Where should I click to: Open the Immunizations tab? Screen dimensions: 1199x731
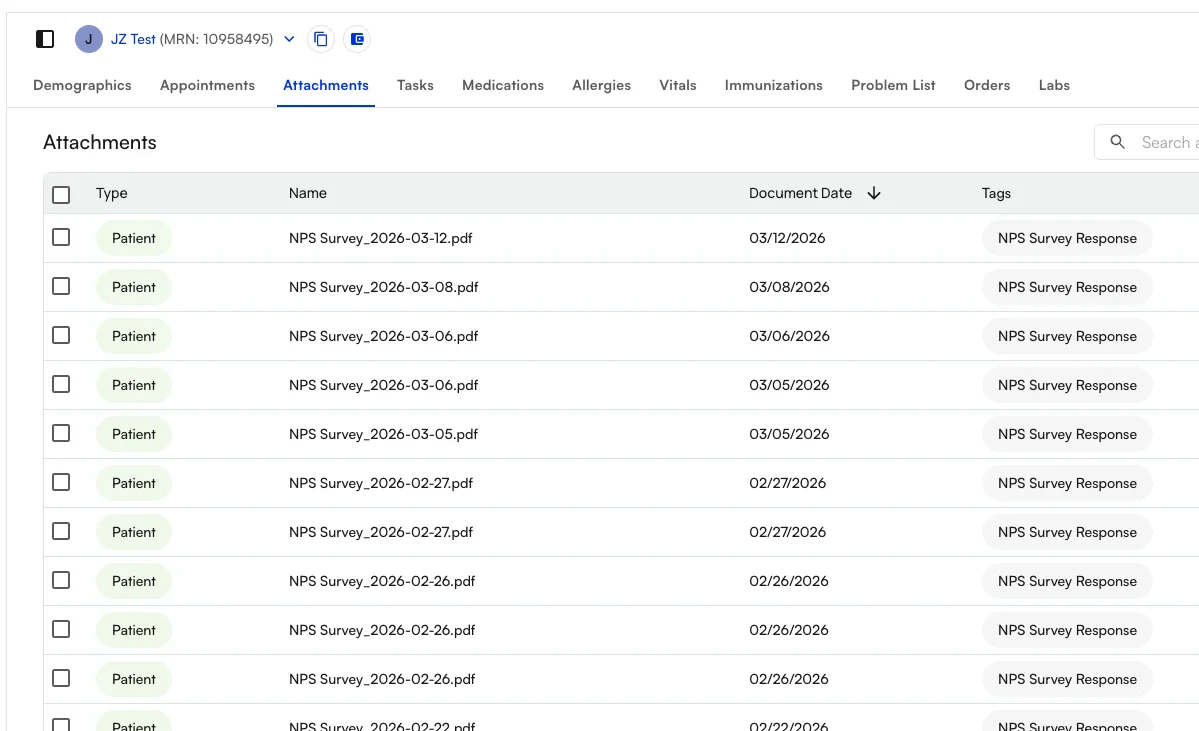pos(773,85)
